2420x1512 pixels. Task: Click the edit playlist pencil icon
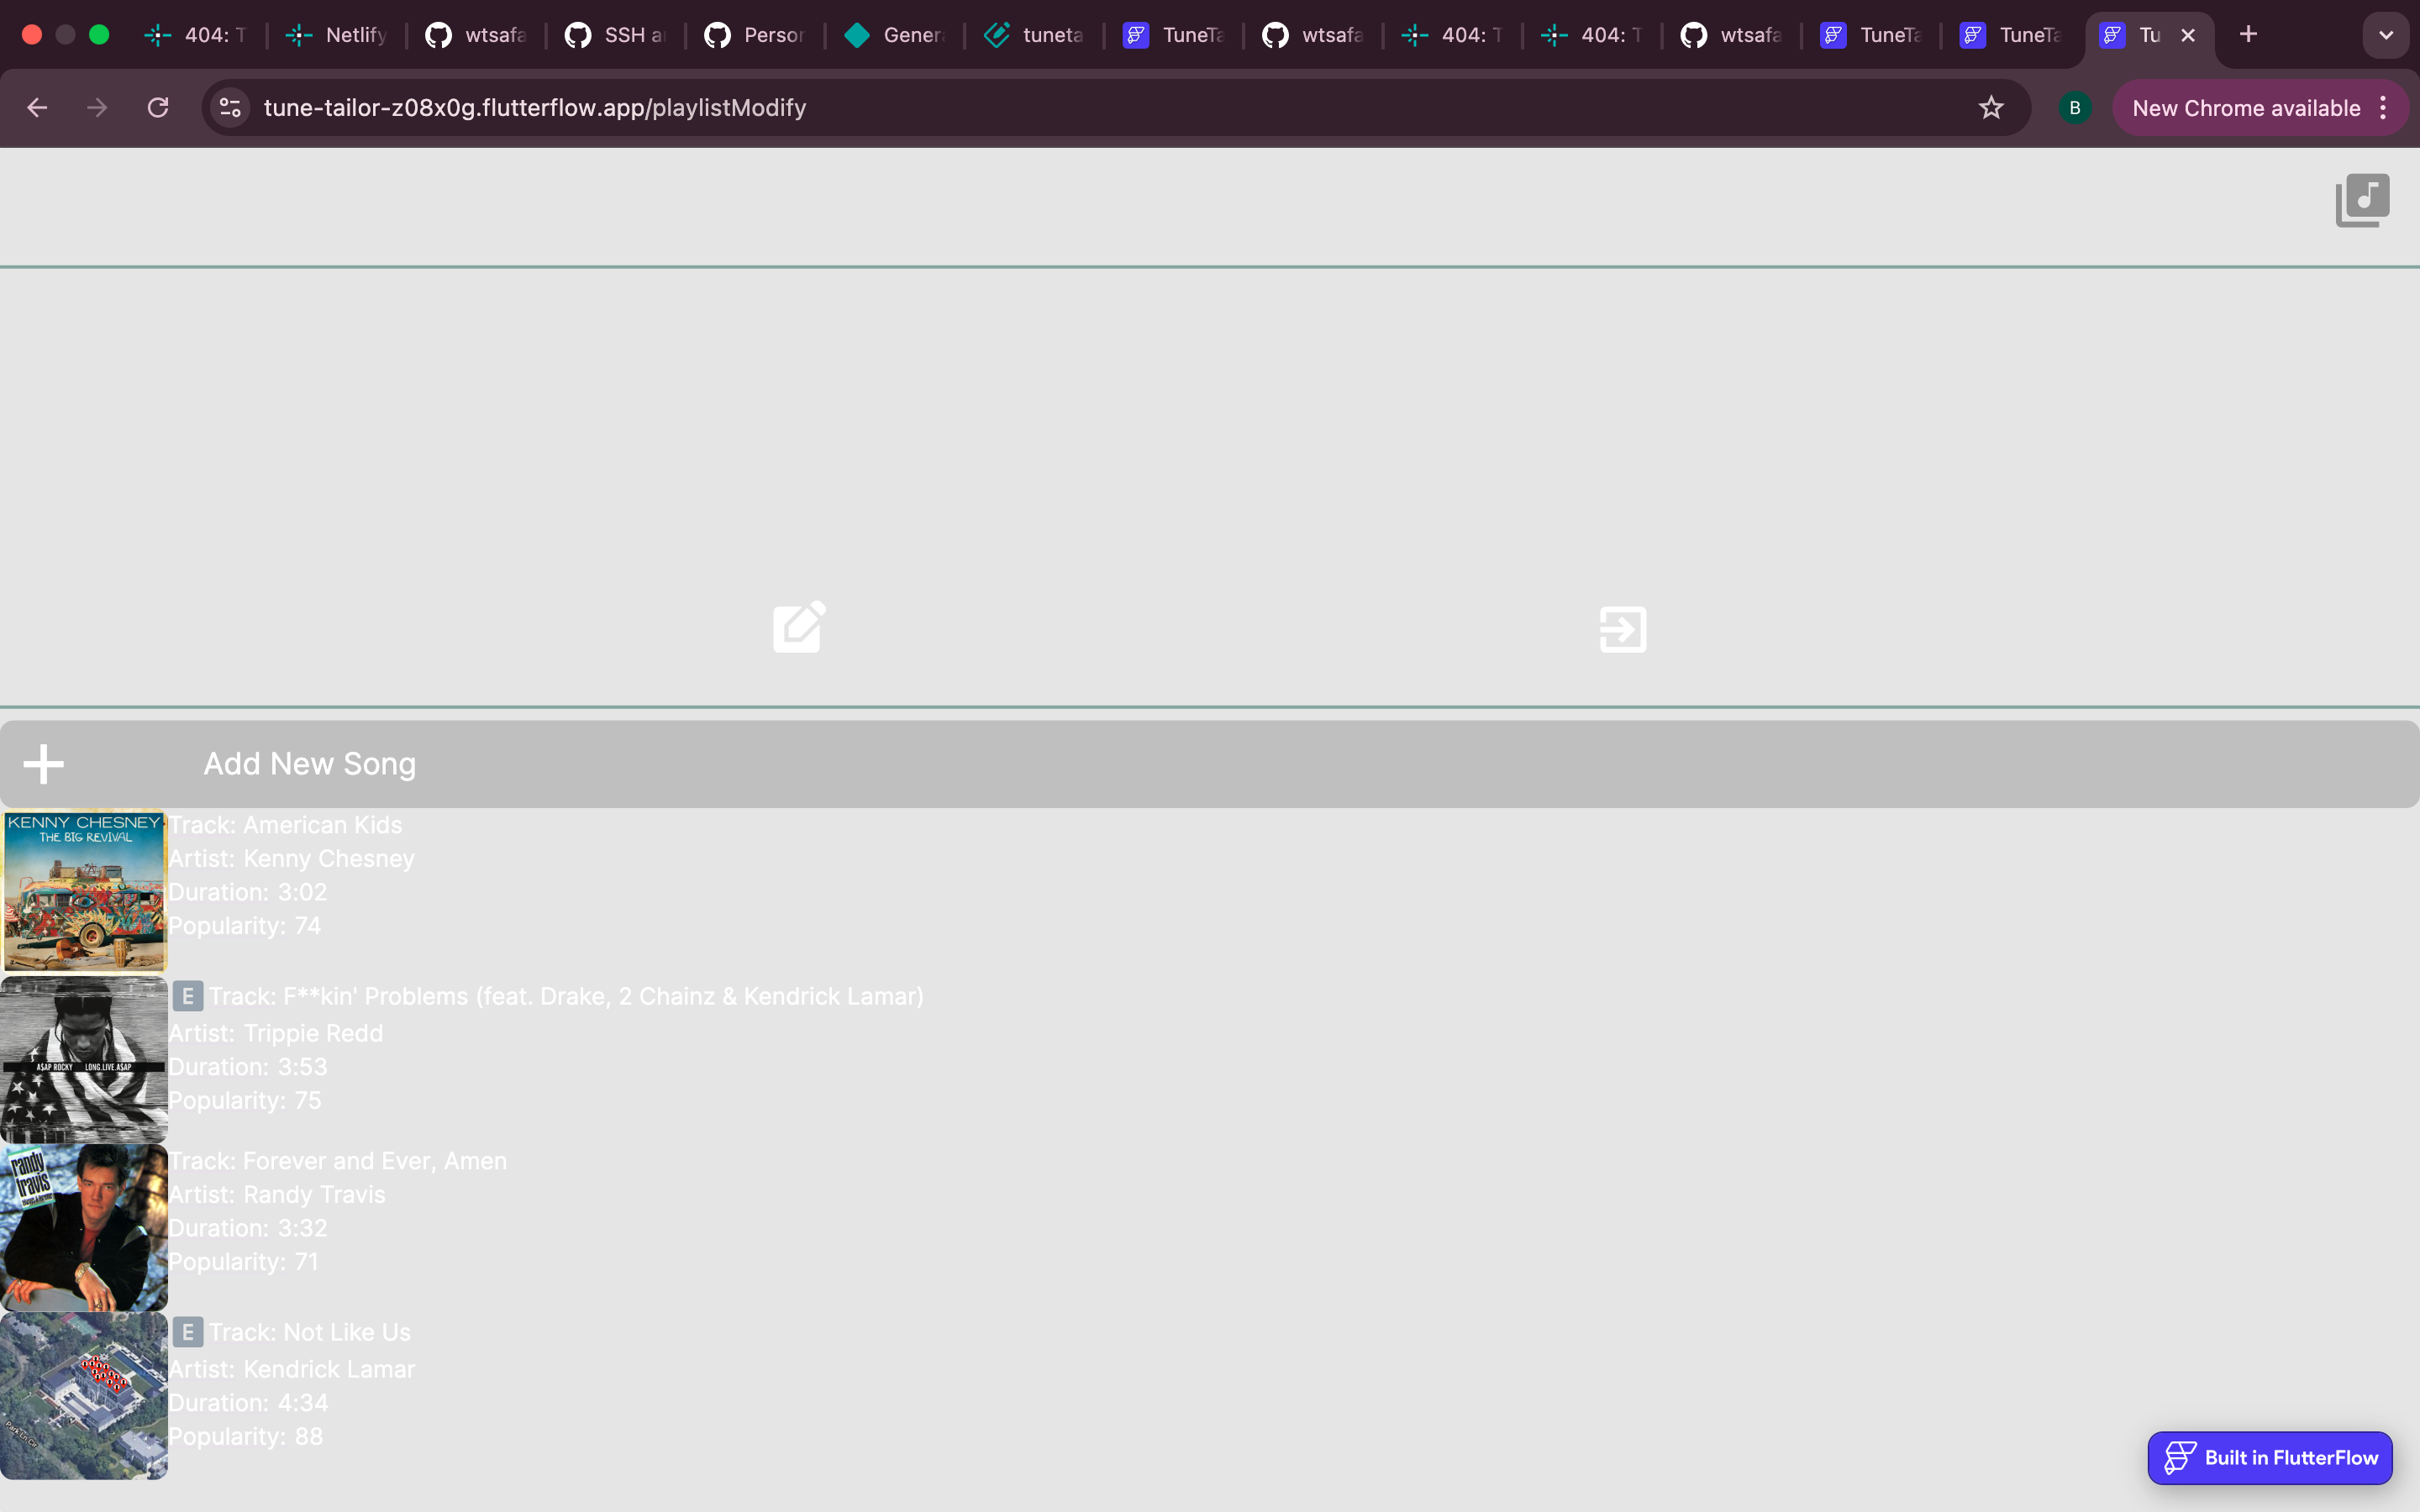[x=799, y=628]
